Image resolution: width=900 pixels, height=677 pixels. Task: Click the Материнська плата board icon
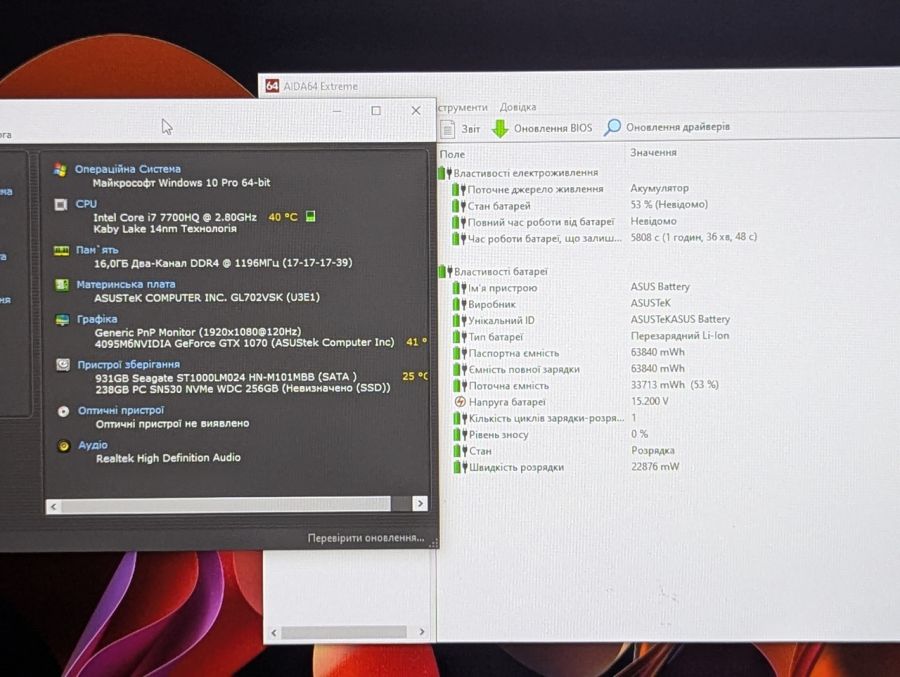(x=61, y=285)
